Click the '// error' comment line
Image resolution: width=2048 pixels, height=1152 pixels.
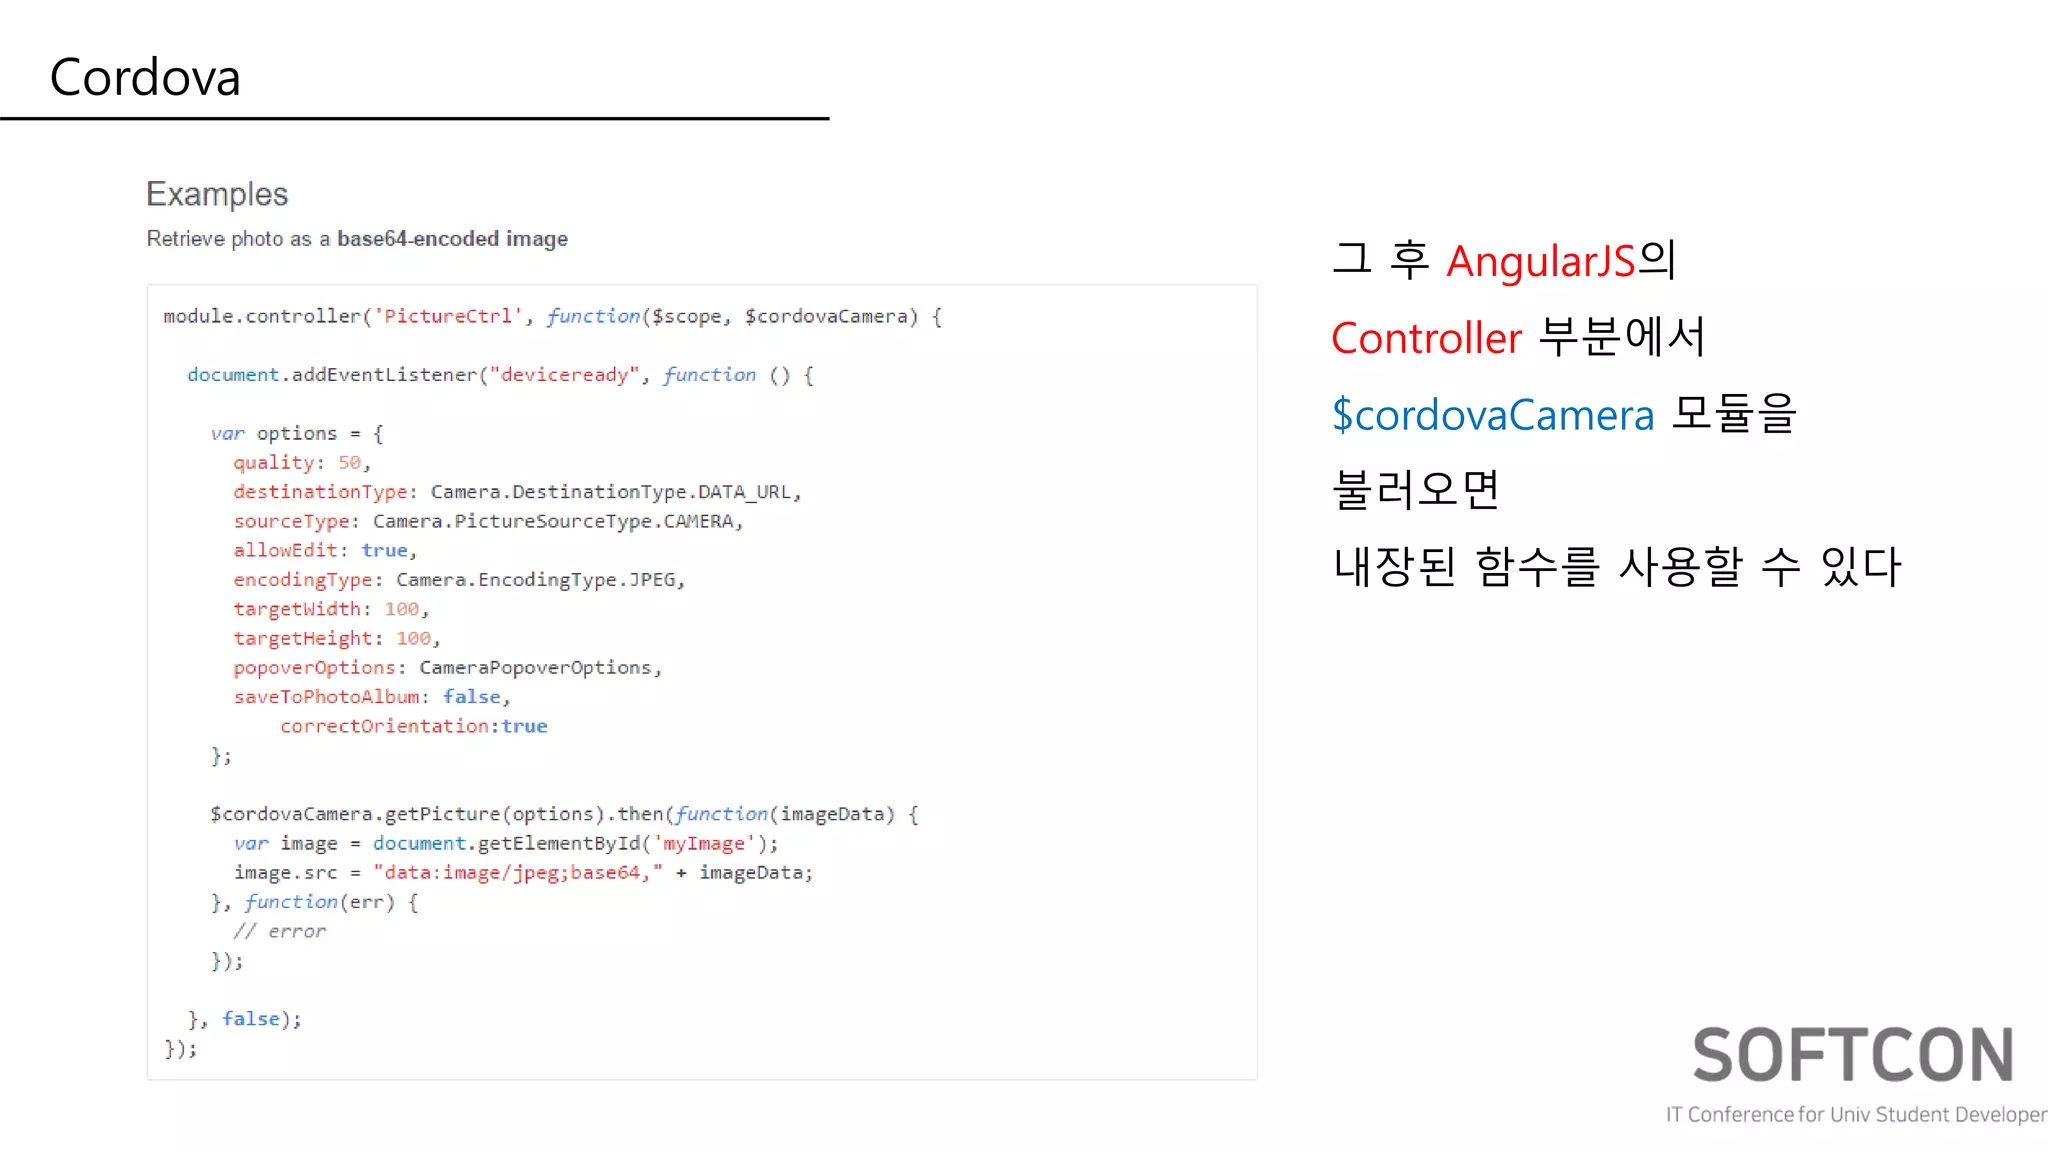(280, 931)
